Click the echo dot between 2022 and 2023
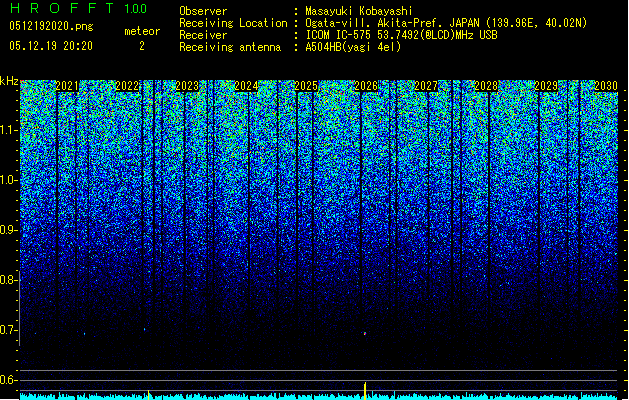 [x=144, y=329]
